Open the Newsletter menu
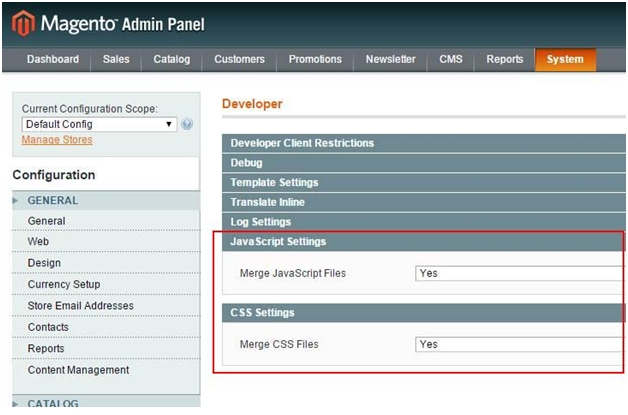628x415 pixels. click(390, 59)
